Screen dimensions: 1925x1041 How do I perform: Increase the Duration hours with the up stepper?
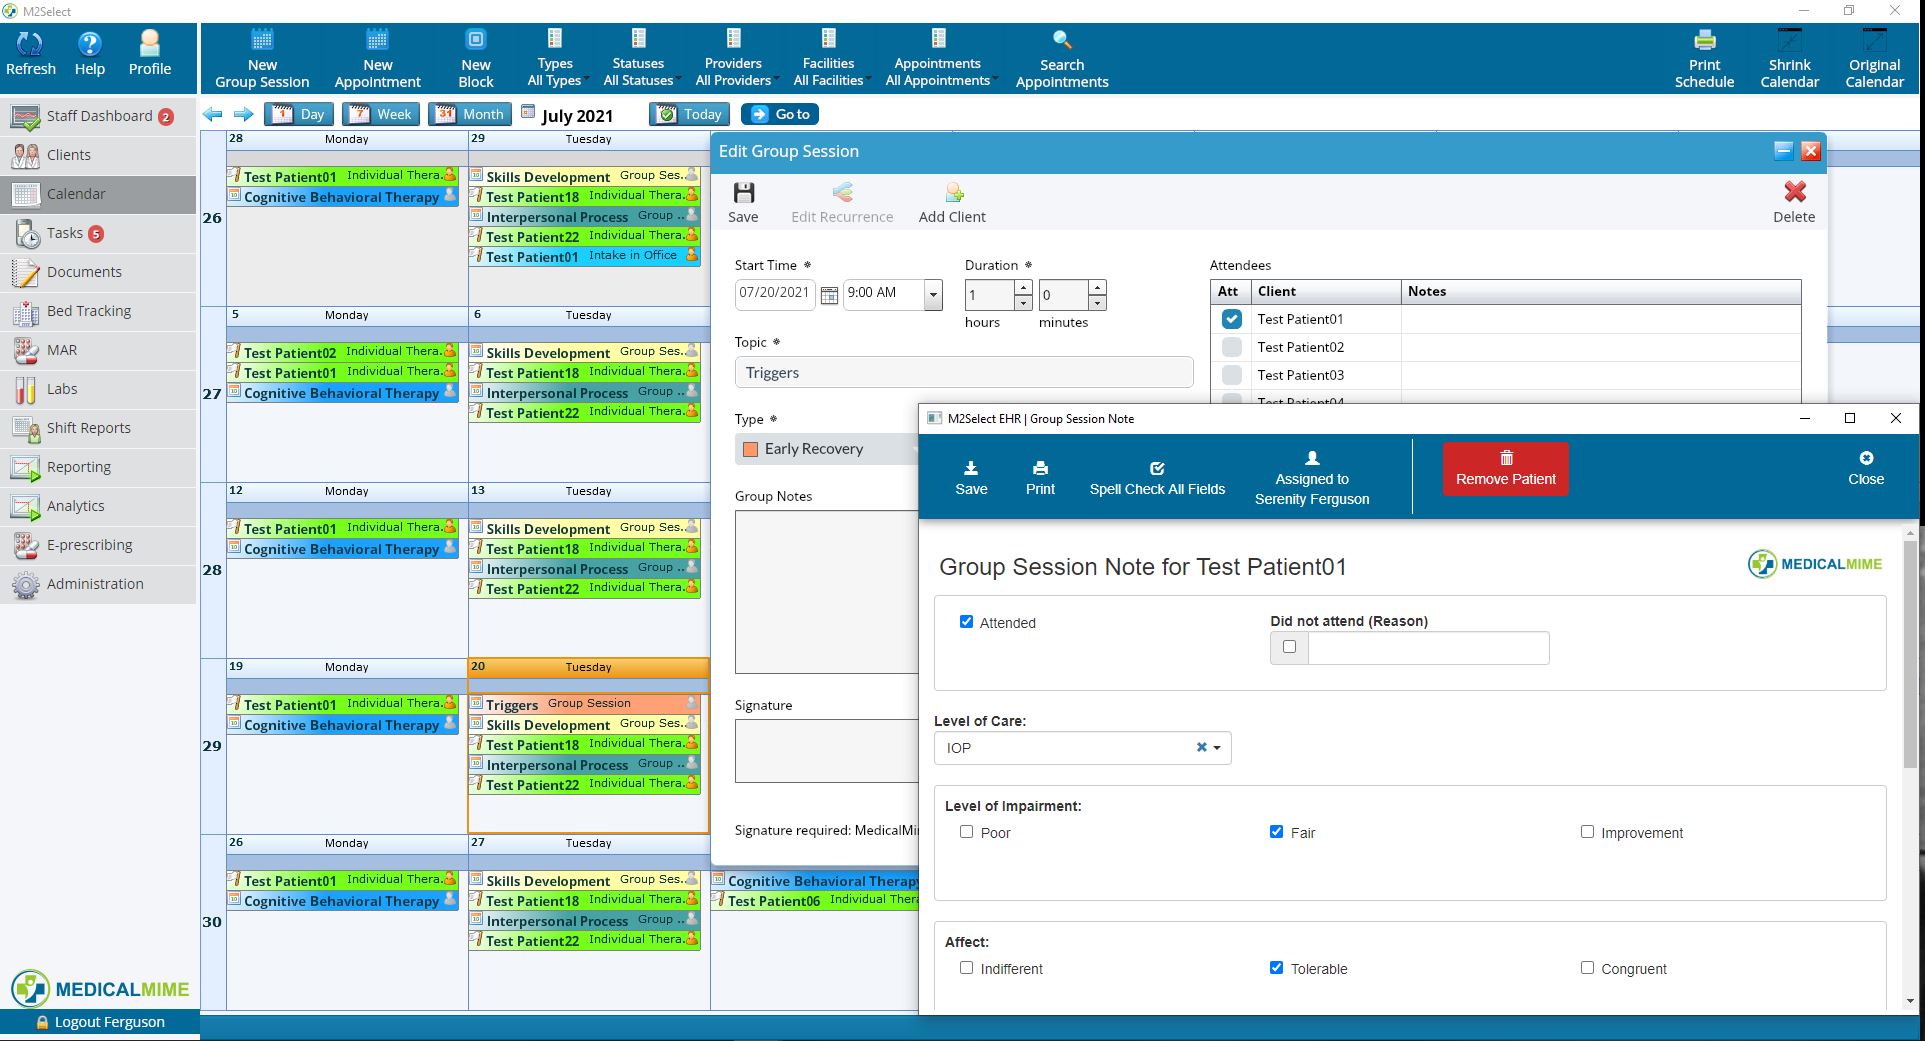1023,288
